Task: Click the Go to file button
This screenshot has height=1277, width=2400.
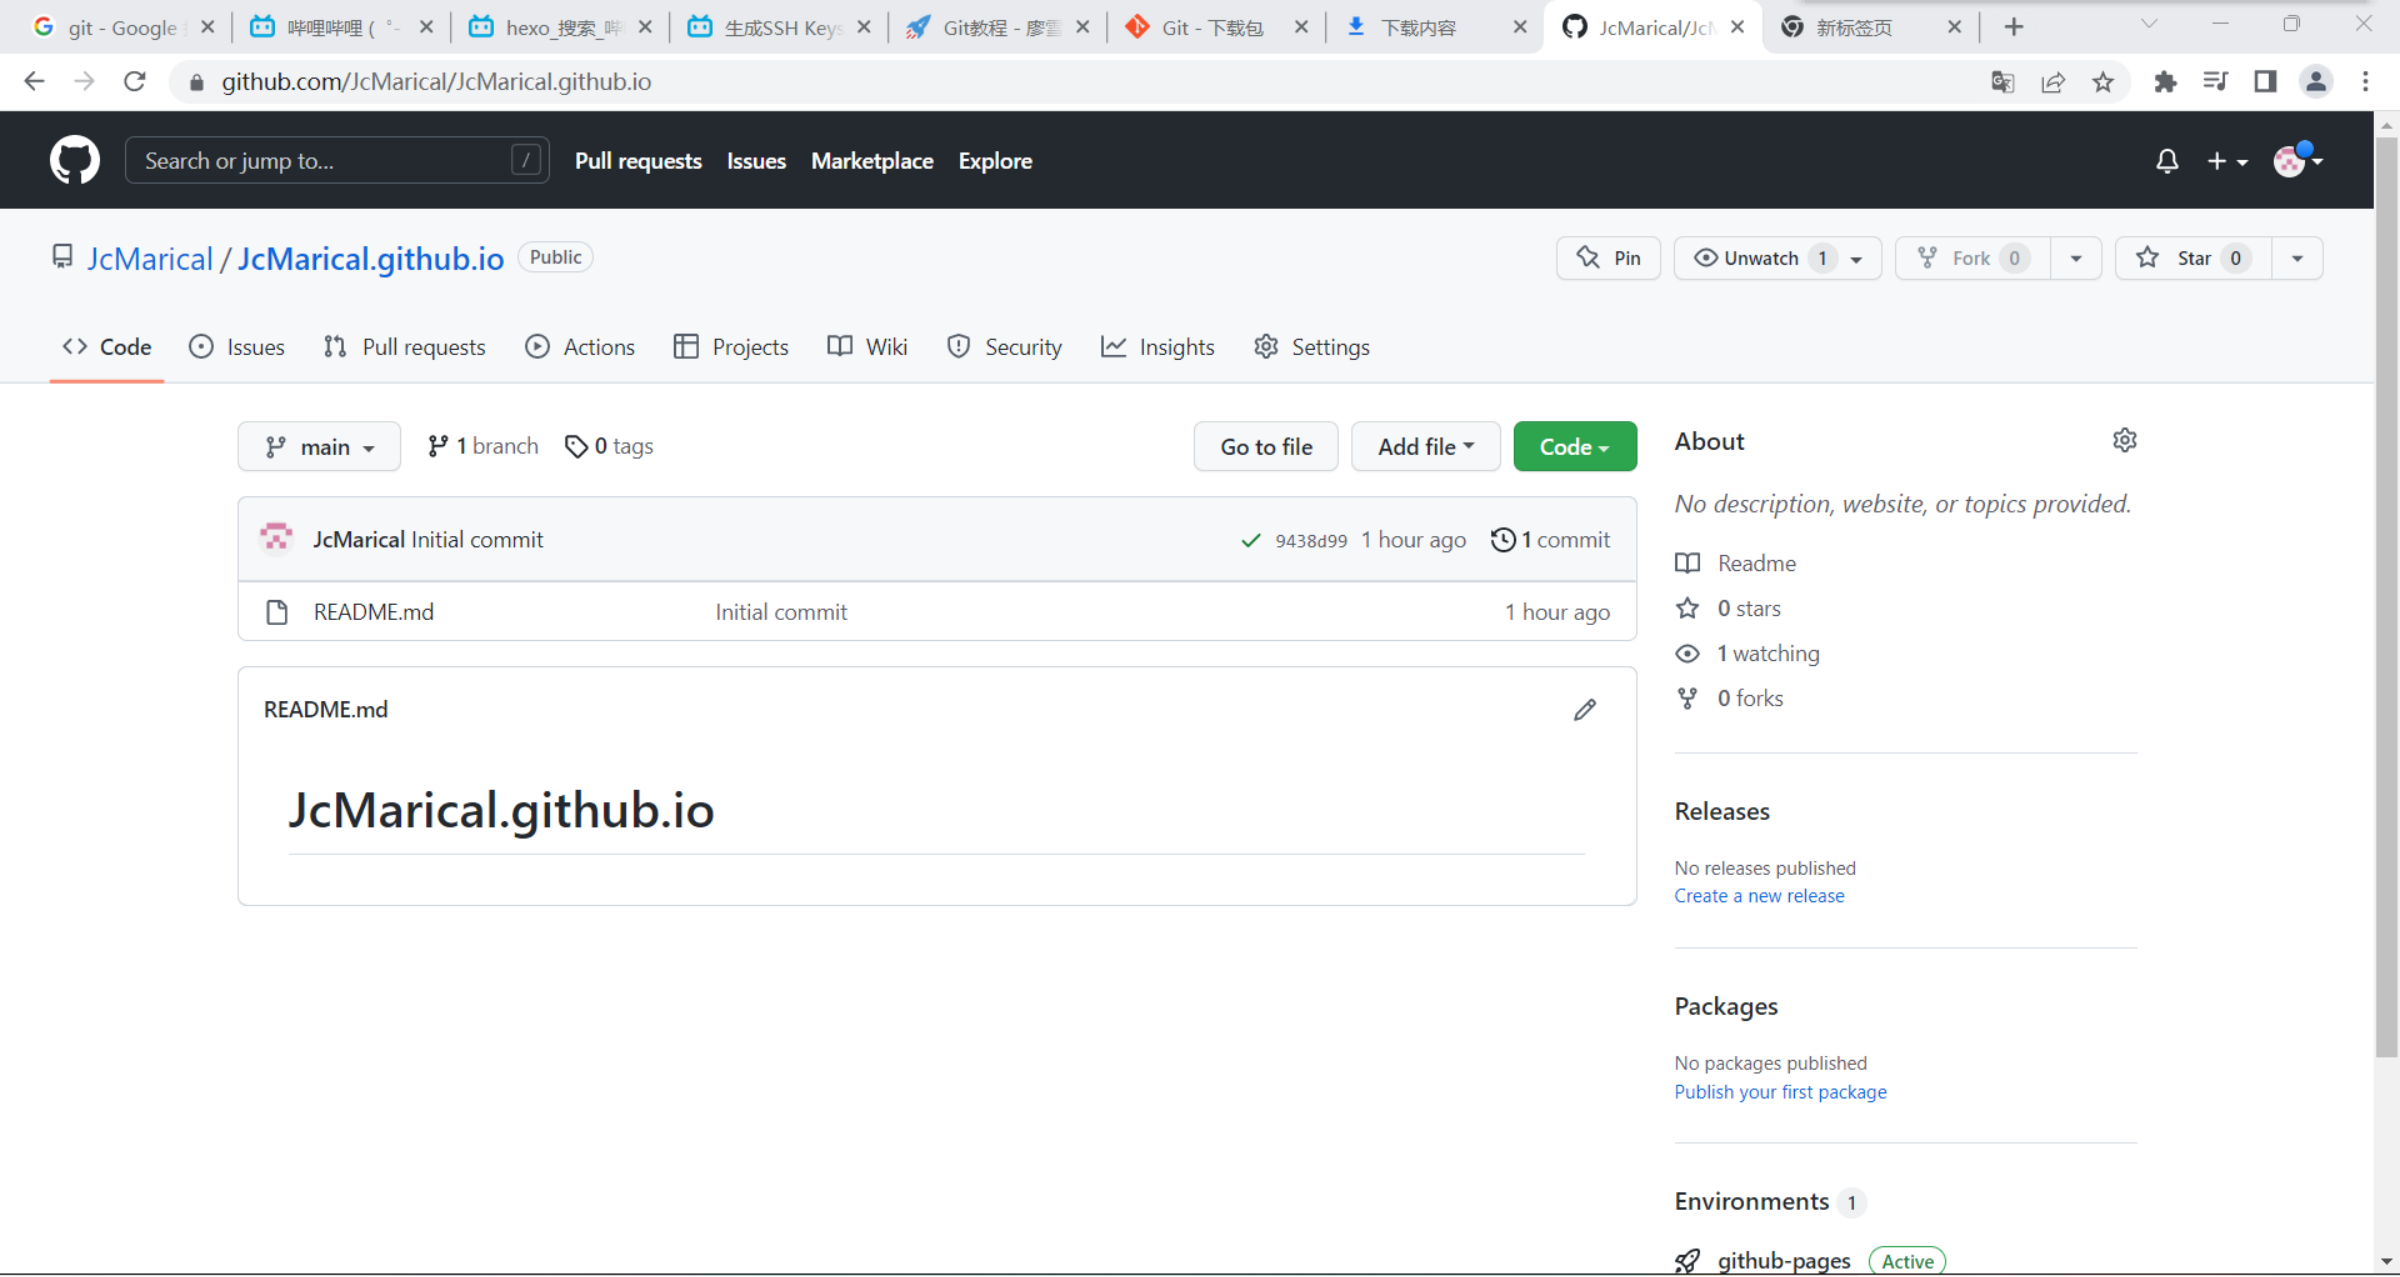Action: (1266, 446)
